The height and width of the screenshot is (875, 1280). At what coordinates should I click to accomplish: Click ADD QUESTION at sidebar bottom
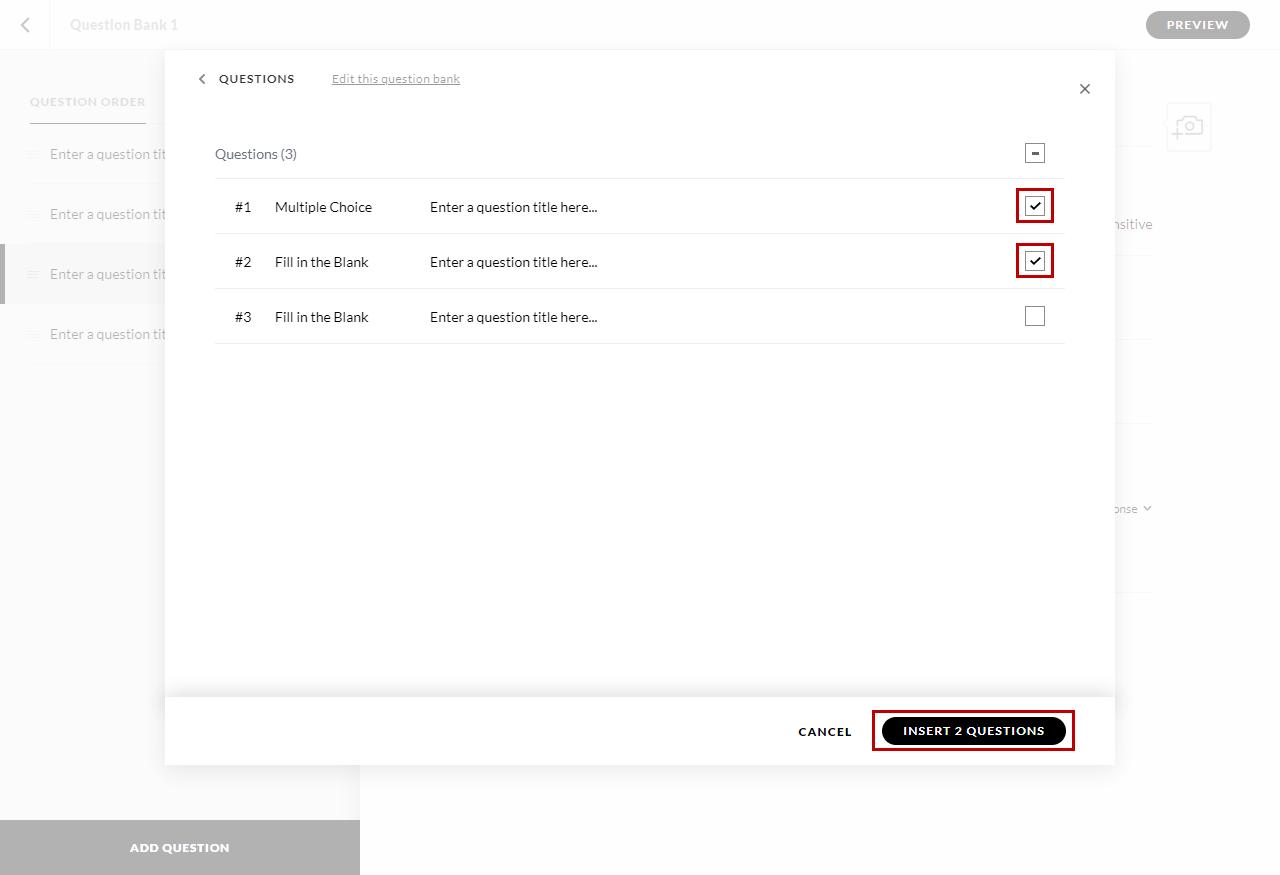point(180,848)
